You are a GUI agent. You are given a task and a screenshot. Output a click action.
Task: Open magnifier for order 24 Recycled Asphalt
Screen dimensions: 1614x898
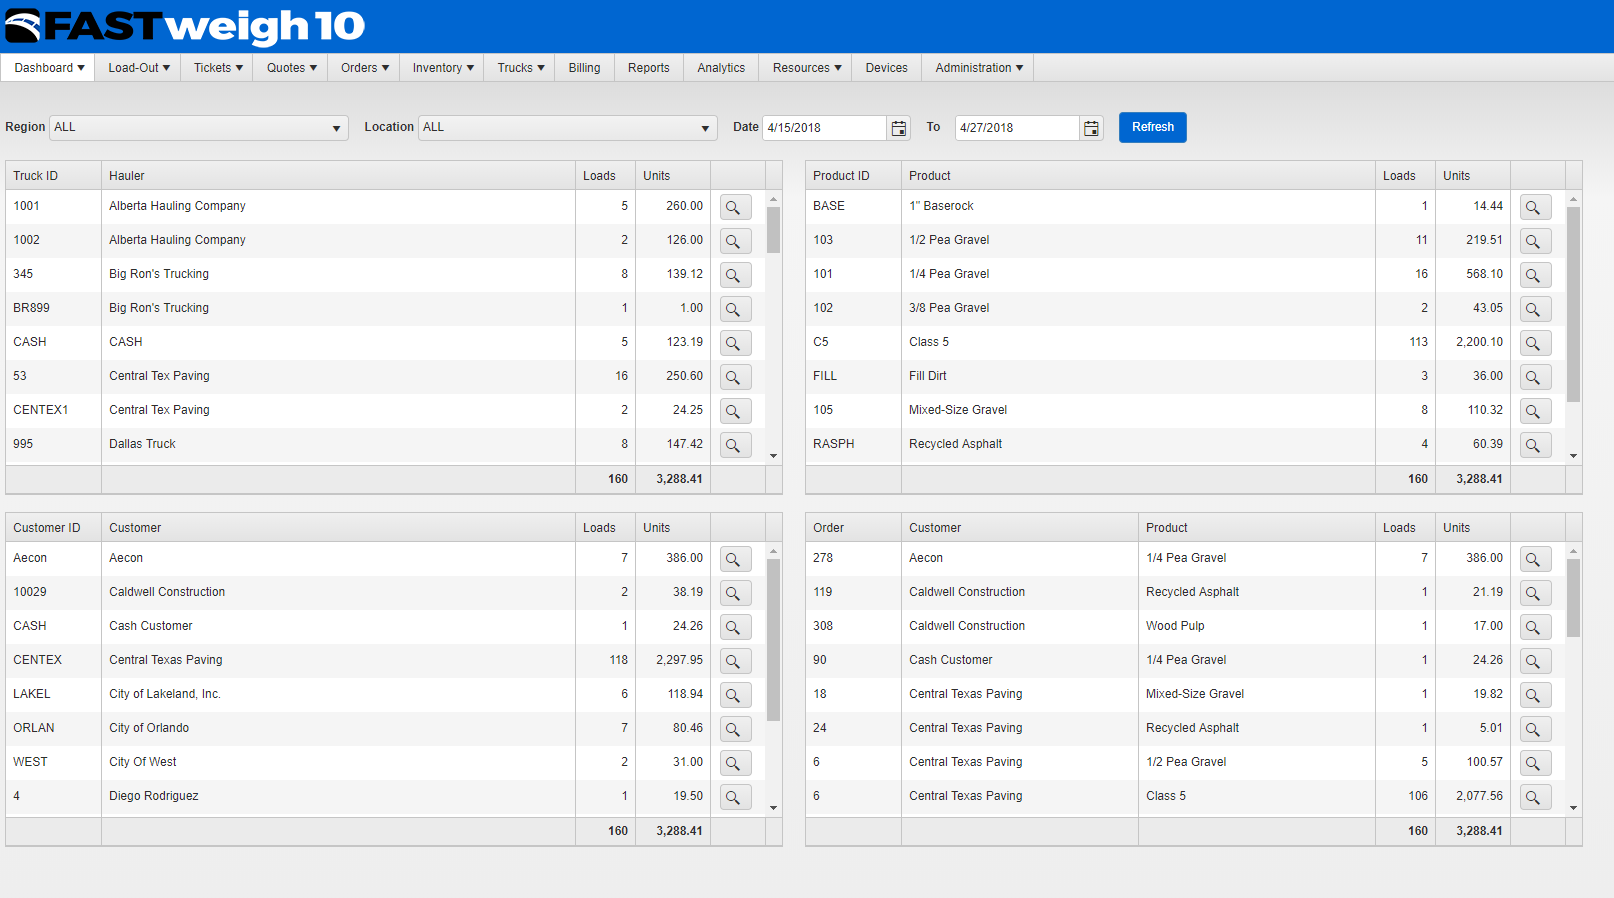pyautogui.click(x=1535, y=729)
